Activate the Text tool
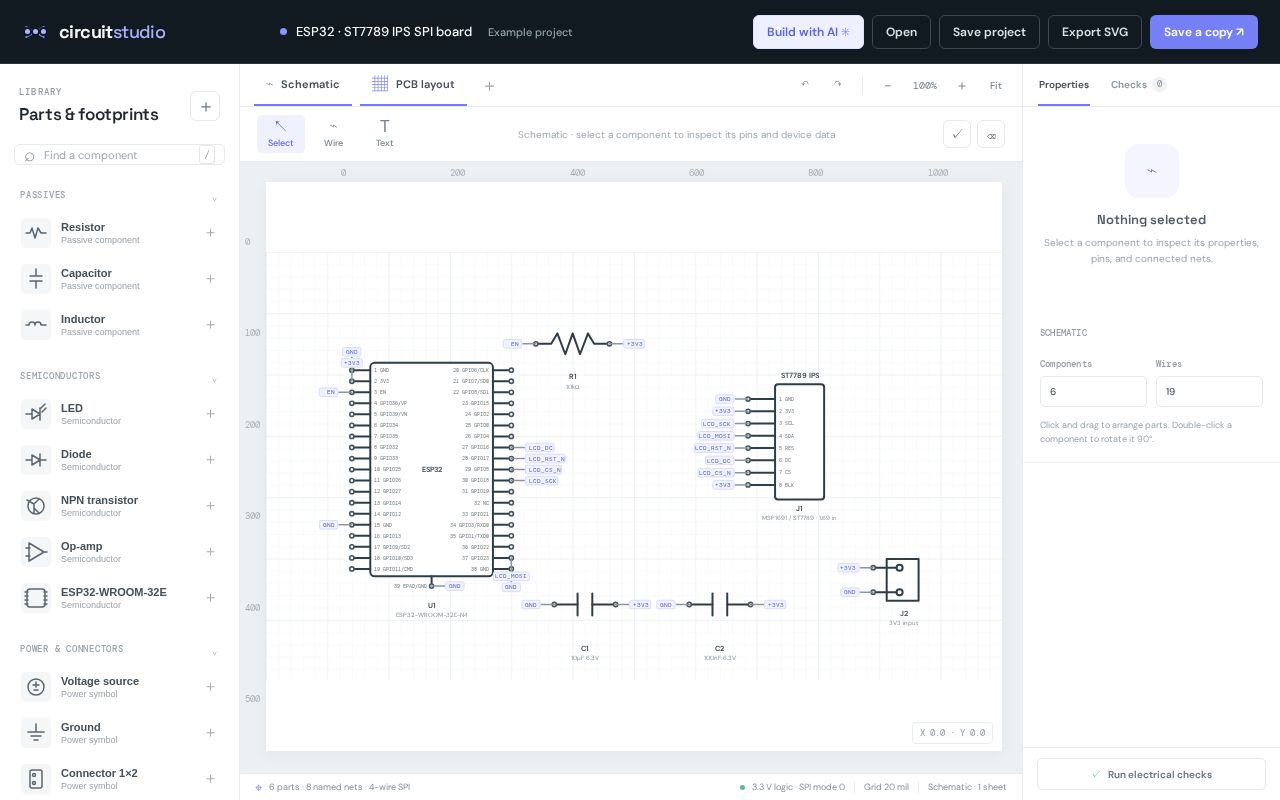This screenshot has width=1280, height=800. (384, 134)
